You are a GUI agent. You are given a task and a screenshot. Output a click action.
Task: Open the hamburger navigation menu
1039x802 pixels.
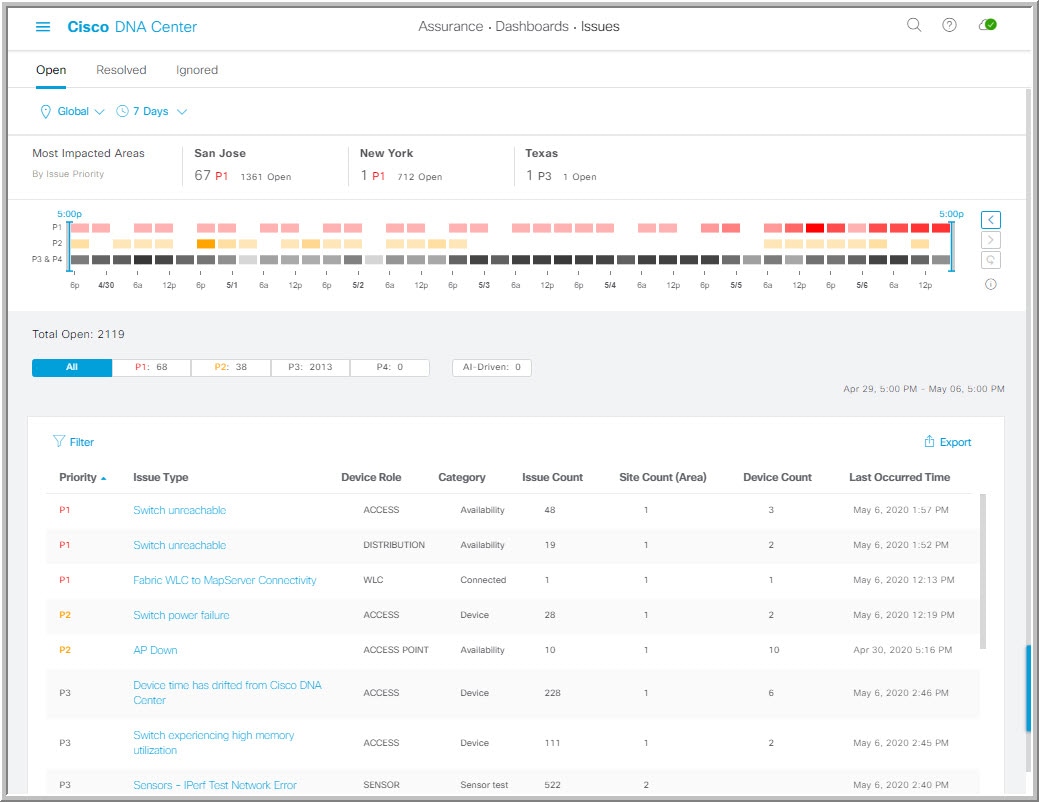click(x=43, y=27)
